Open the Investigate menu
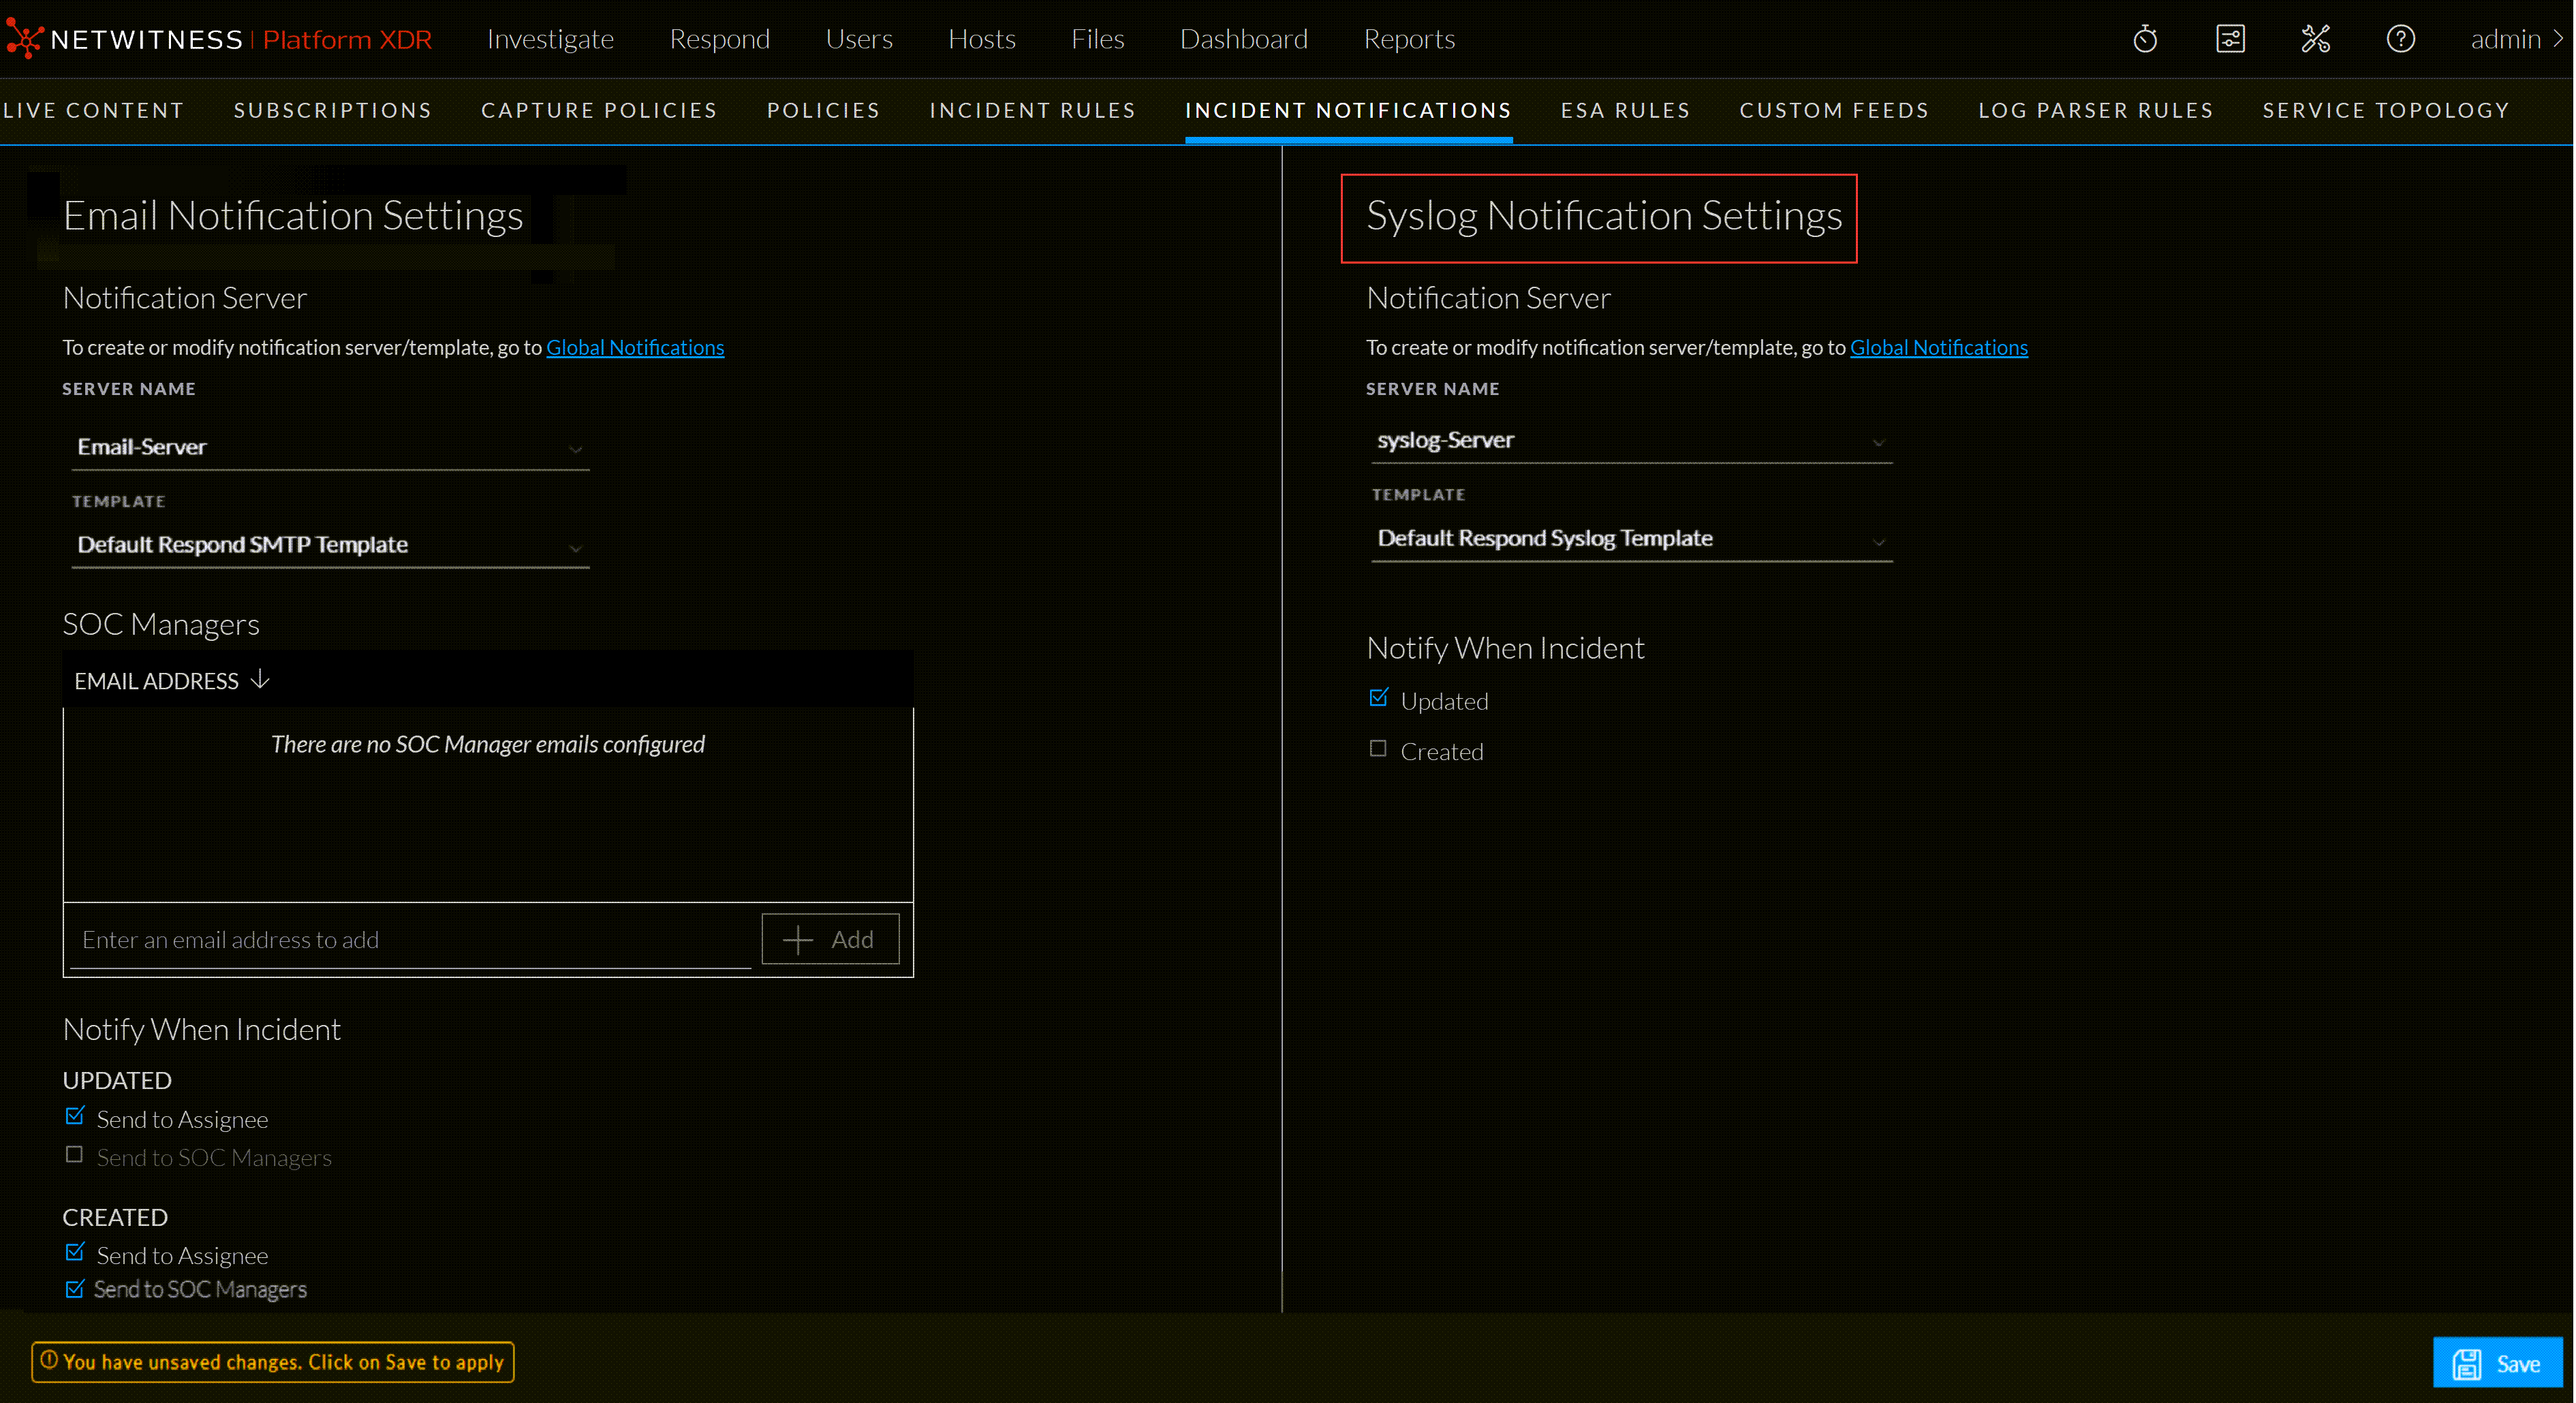The image size is (2576, 1403). [550, 39]
